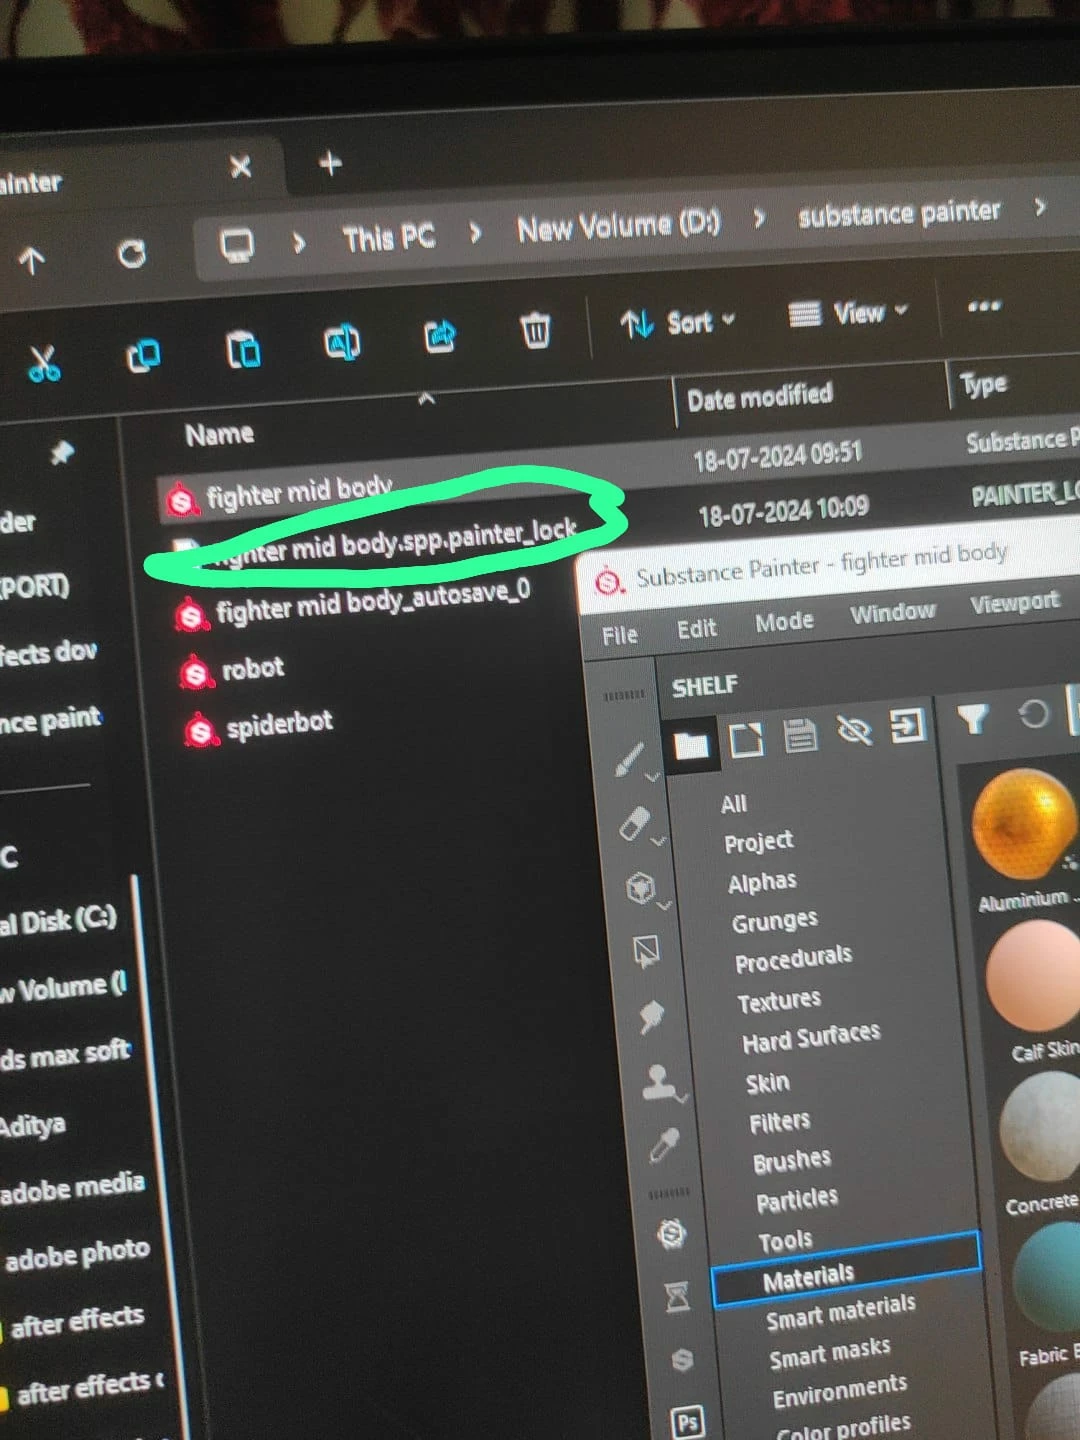Click the filter funnel icon in Shelf

pyautogui.click(x=972, y=719)
